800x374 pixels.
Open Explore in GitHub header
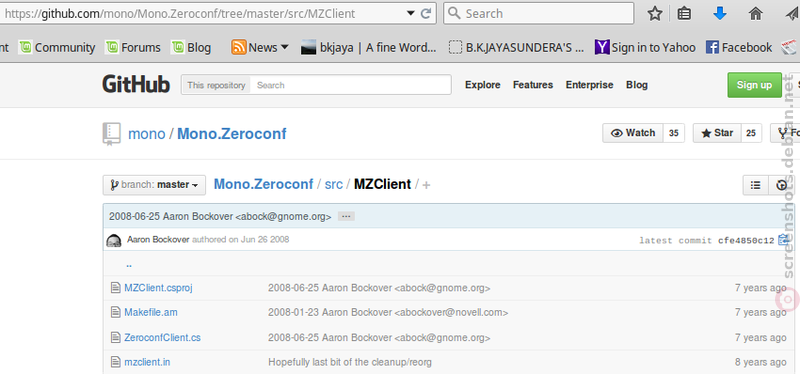coord(483,85)
